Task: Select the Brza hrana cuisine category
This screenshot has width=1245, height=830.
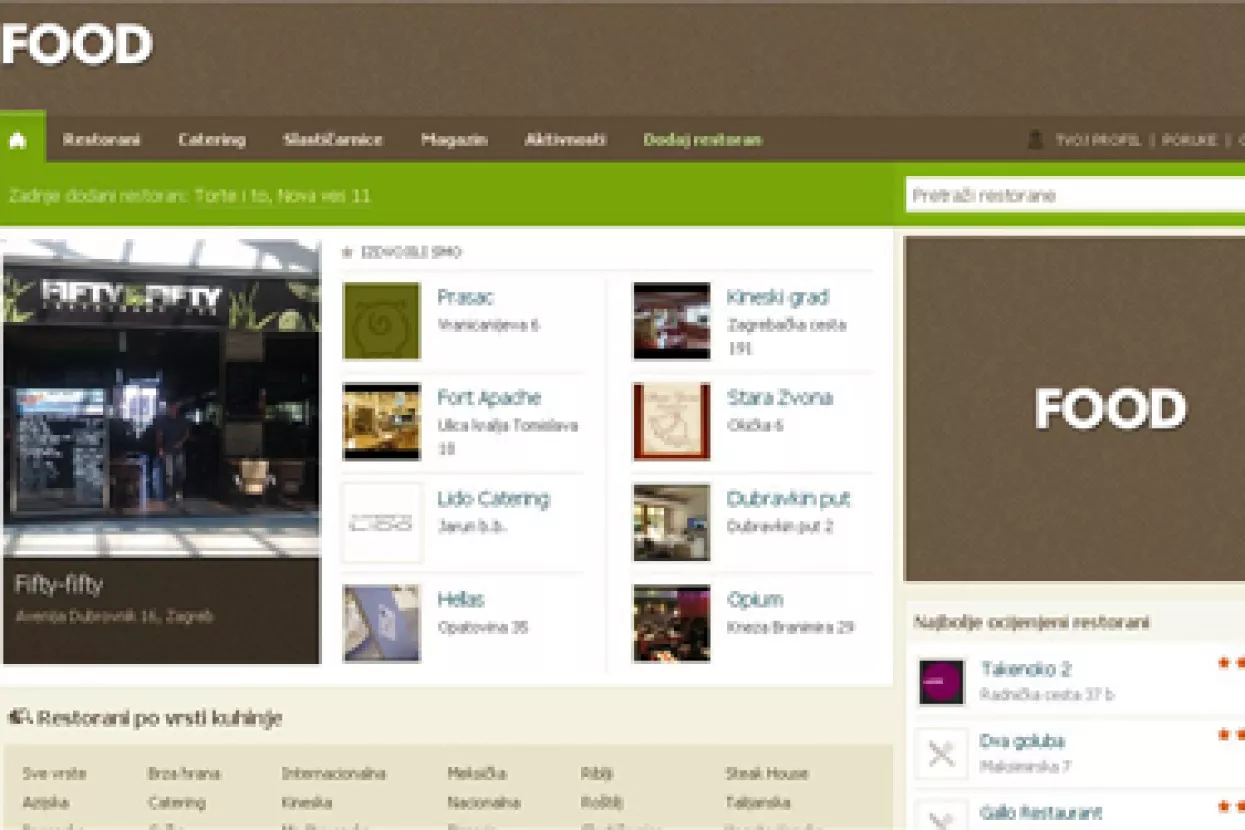Action: [x=184, y=774]
